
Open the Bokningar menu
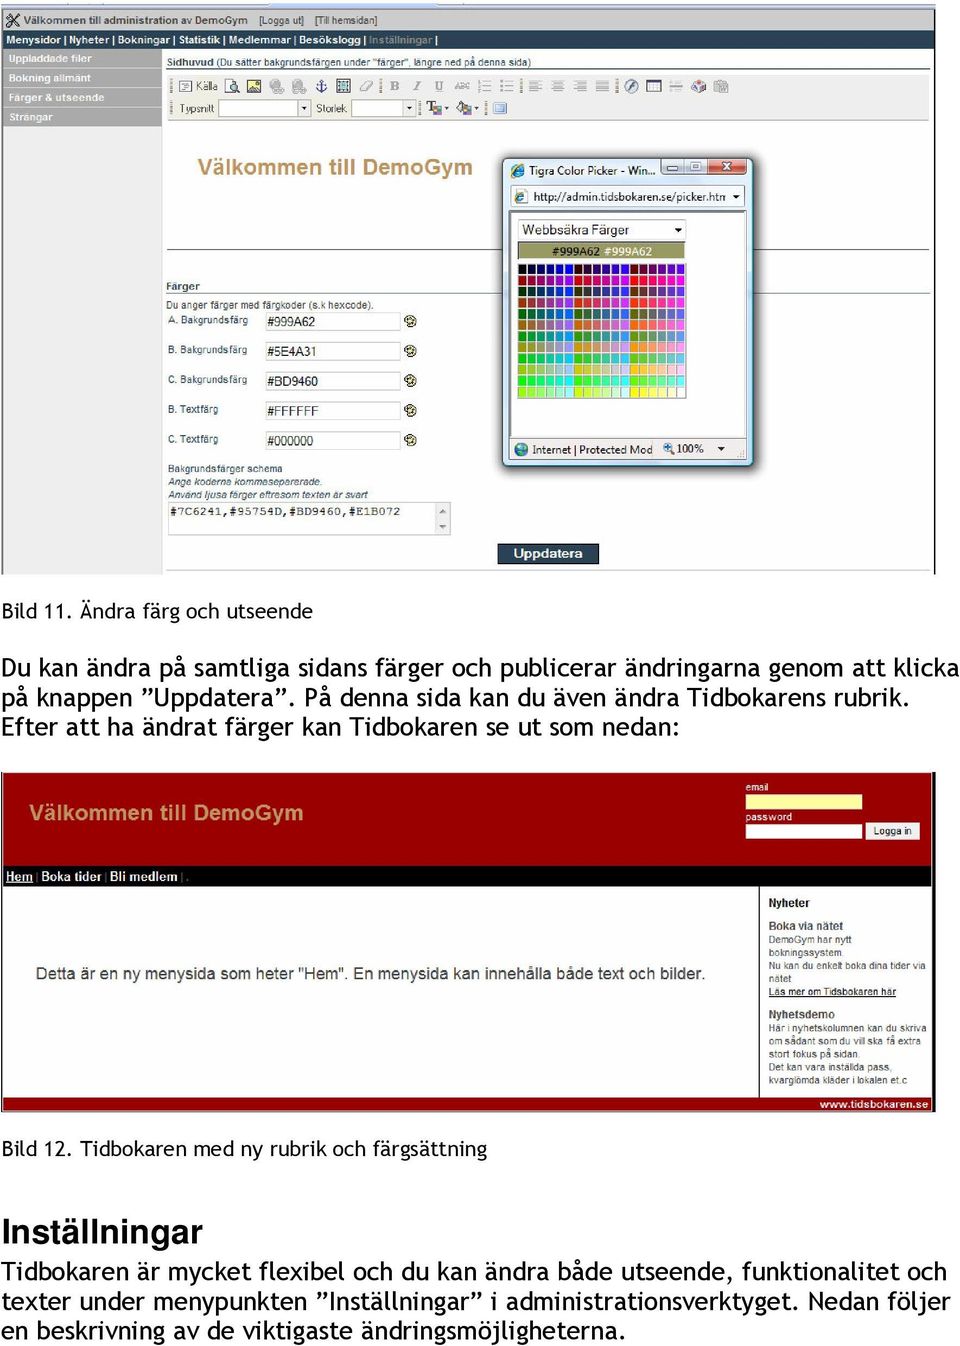click(144, 40)
